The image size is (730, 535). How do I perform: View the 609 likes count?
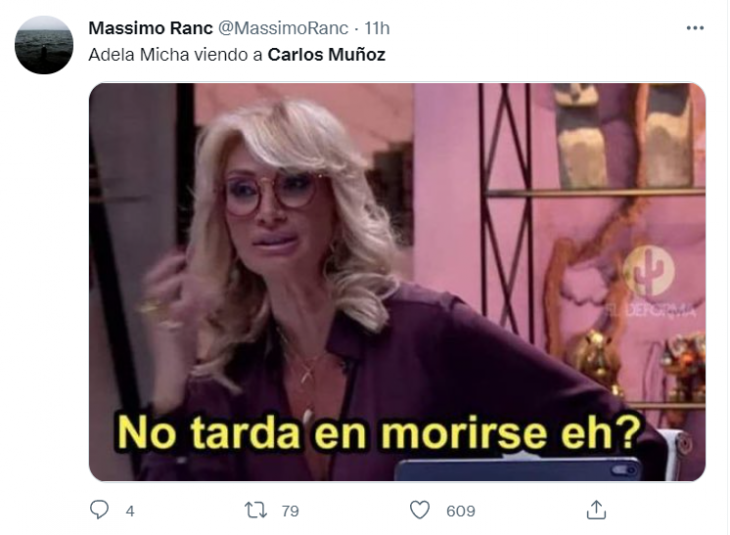coord(460,511)
